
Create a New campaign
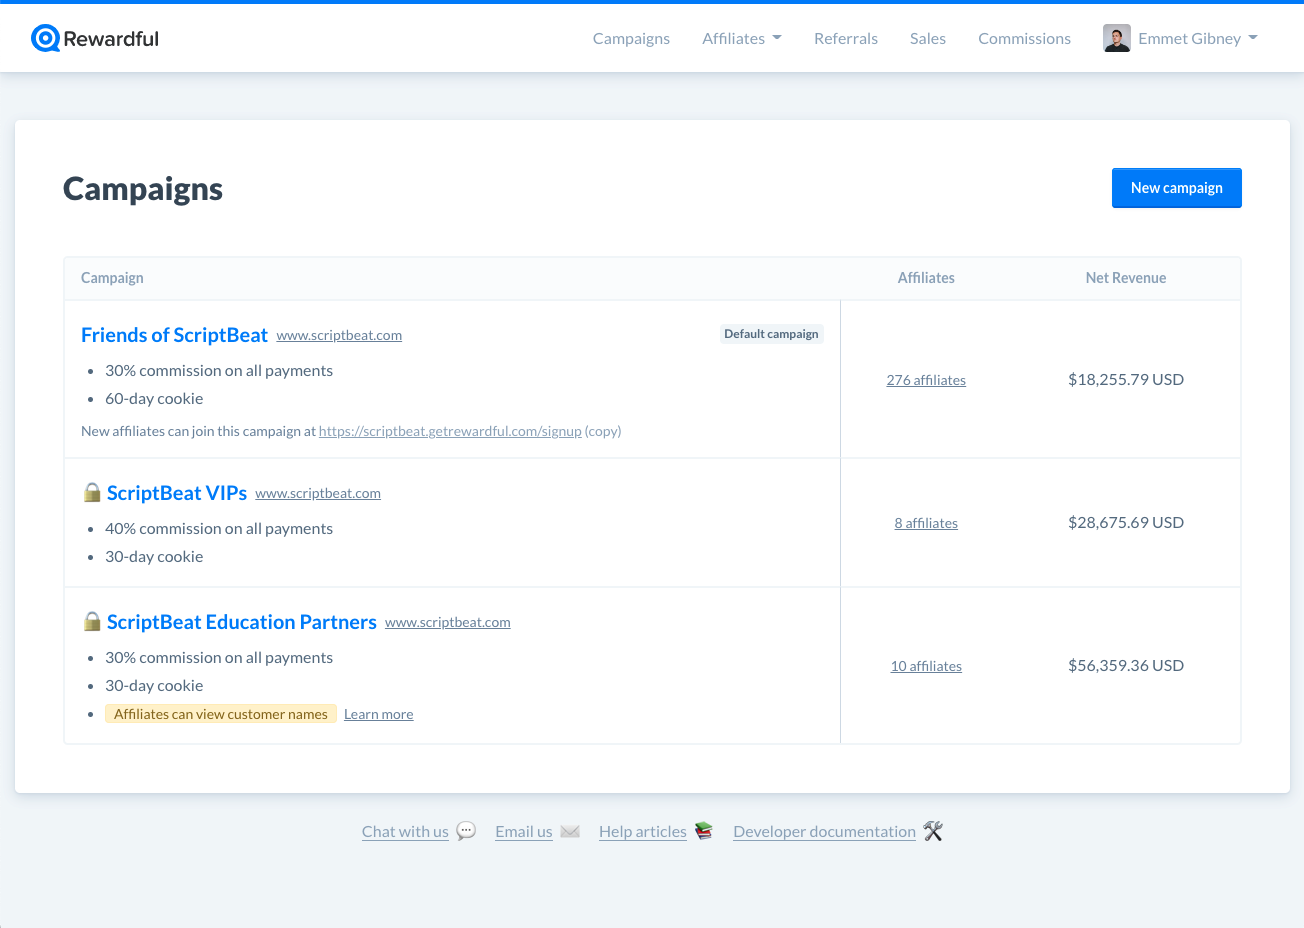pyautogui.click(x=1177, y=188)
